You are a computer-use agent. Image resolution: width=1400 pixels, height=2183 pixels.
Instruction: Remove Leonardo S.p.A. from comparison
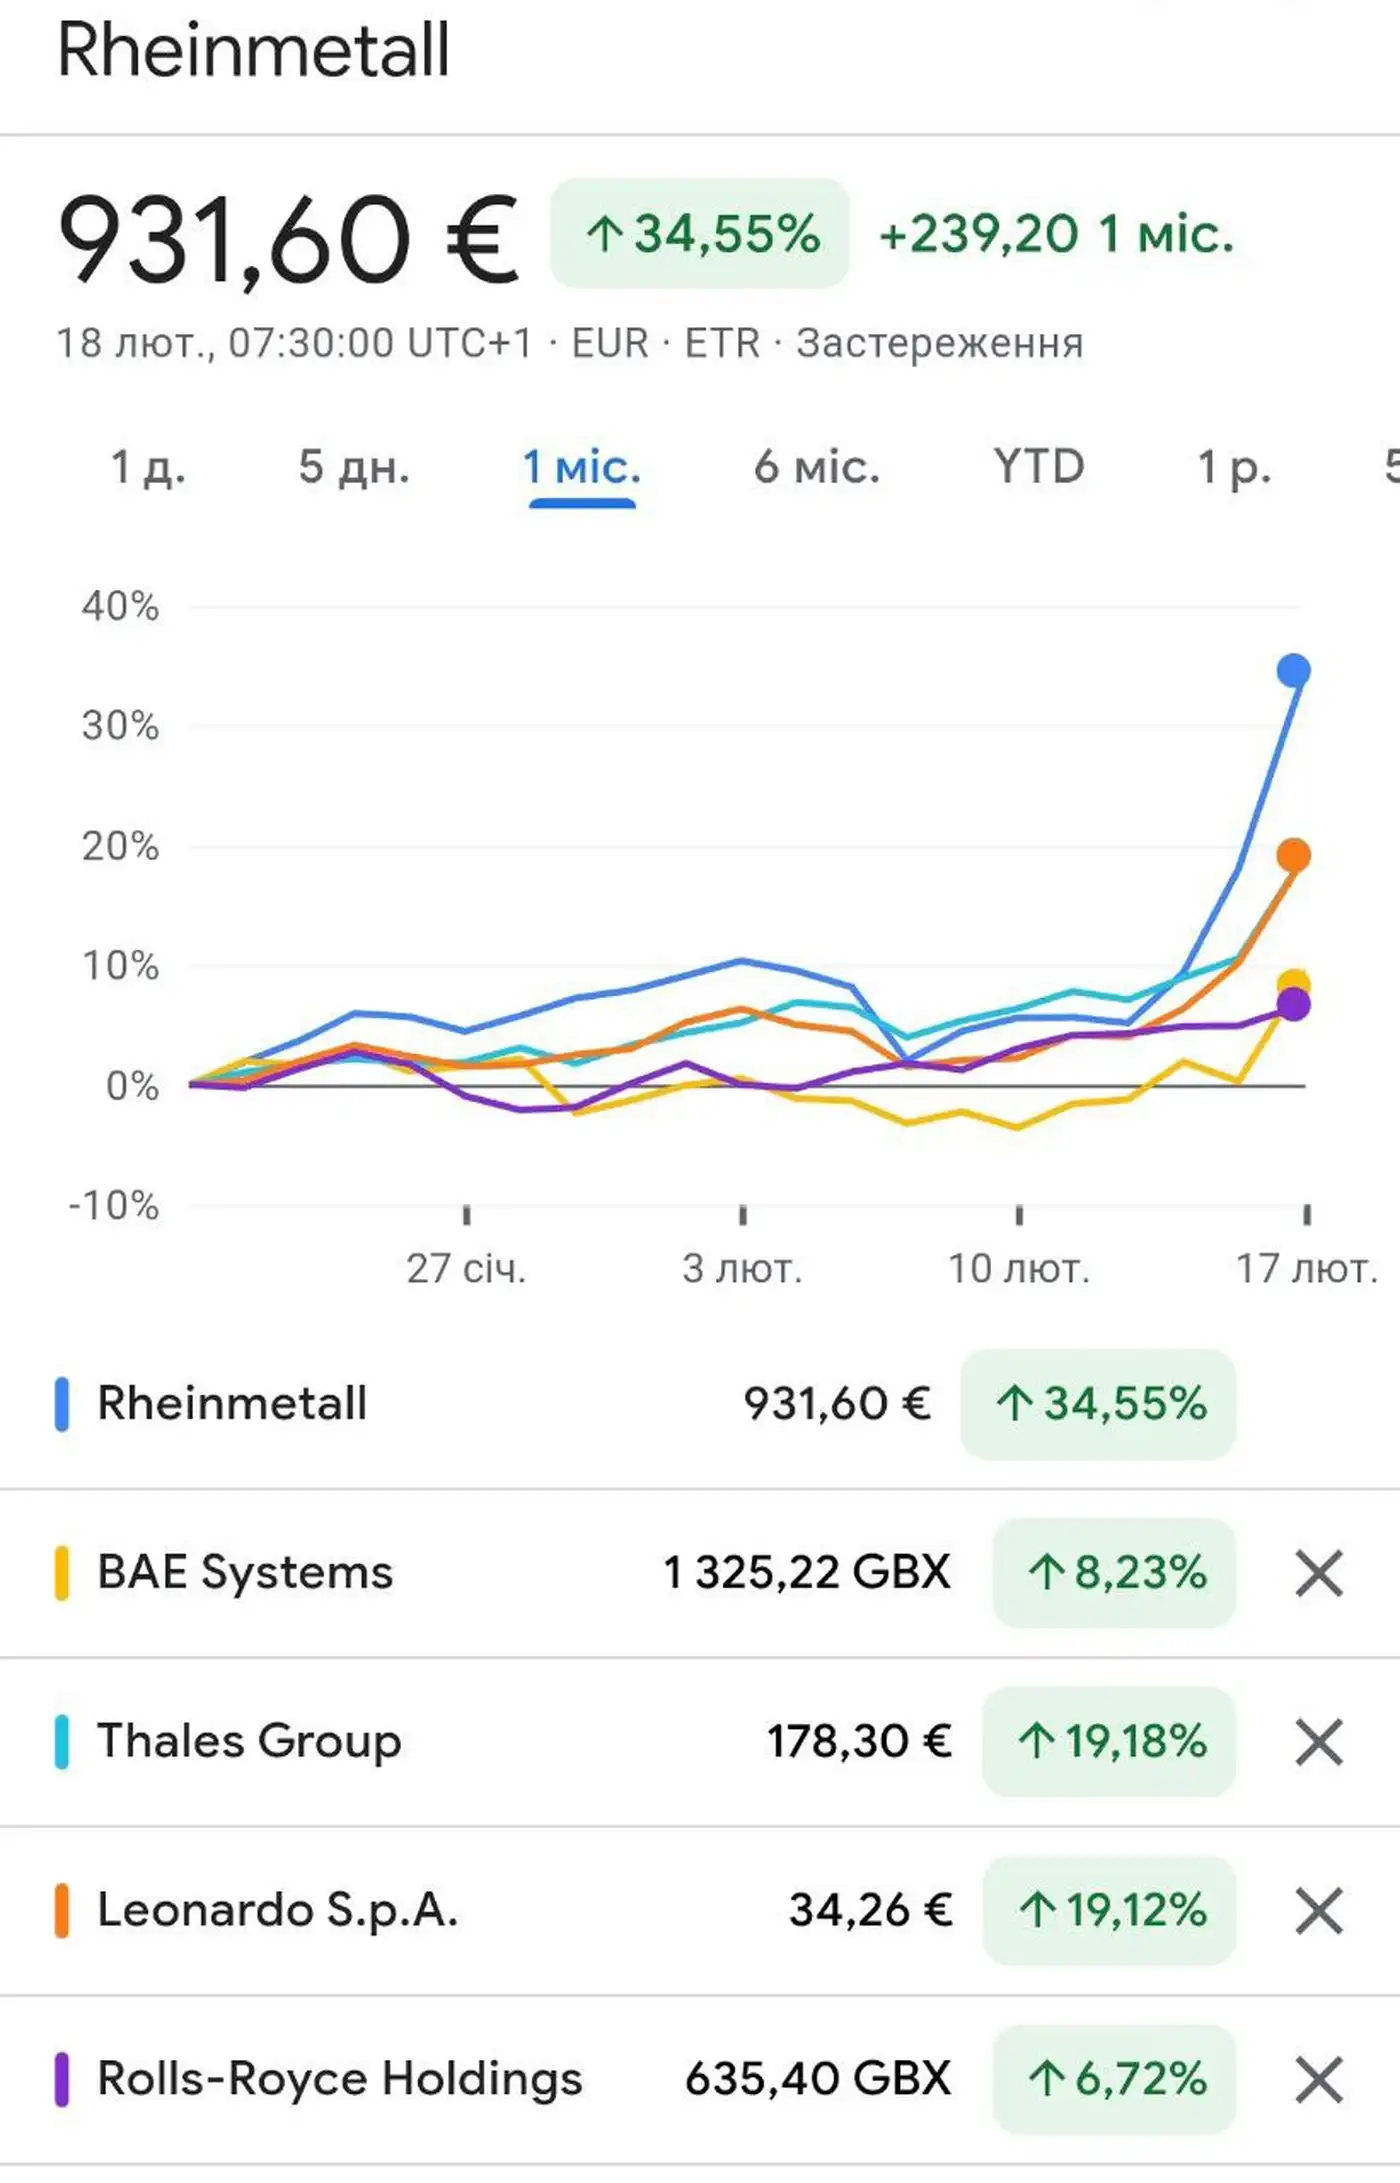point(1318,1911)
